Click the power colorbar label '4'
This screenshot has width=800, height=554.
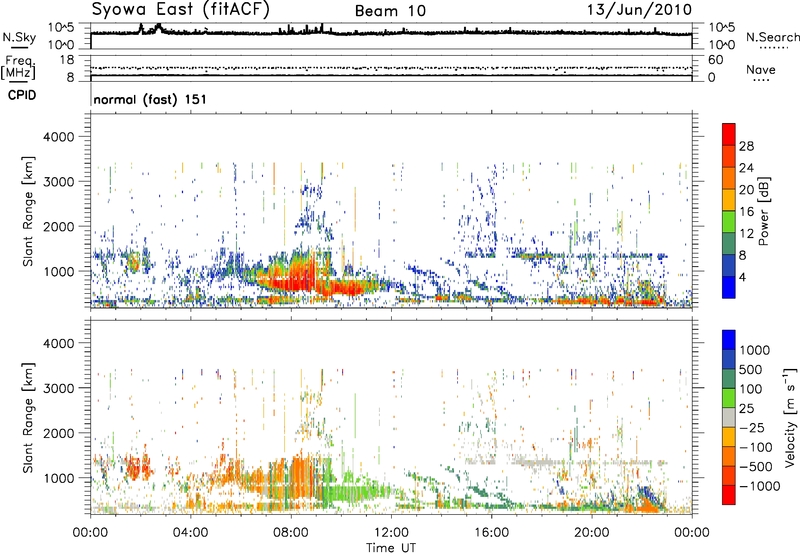[742, 277]
